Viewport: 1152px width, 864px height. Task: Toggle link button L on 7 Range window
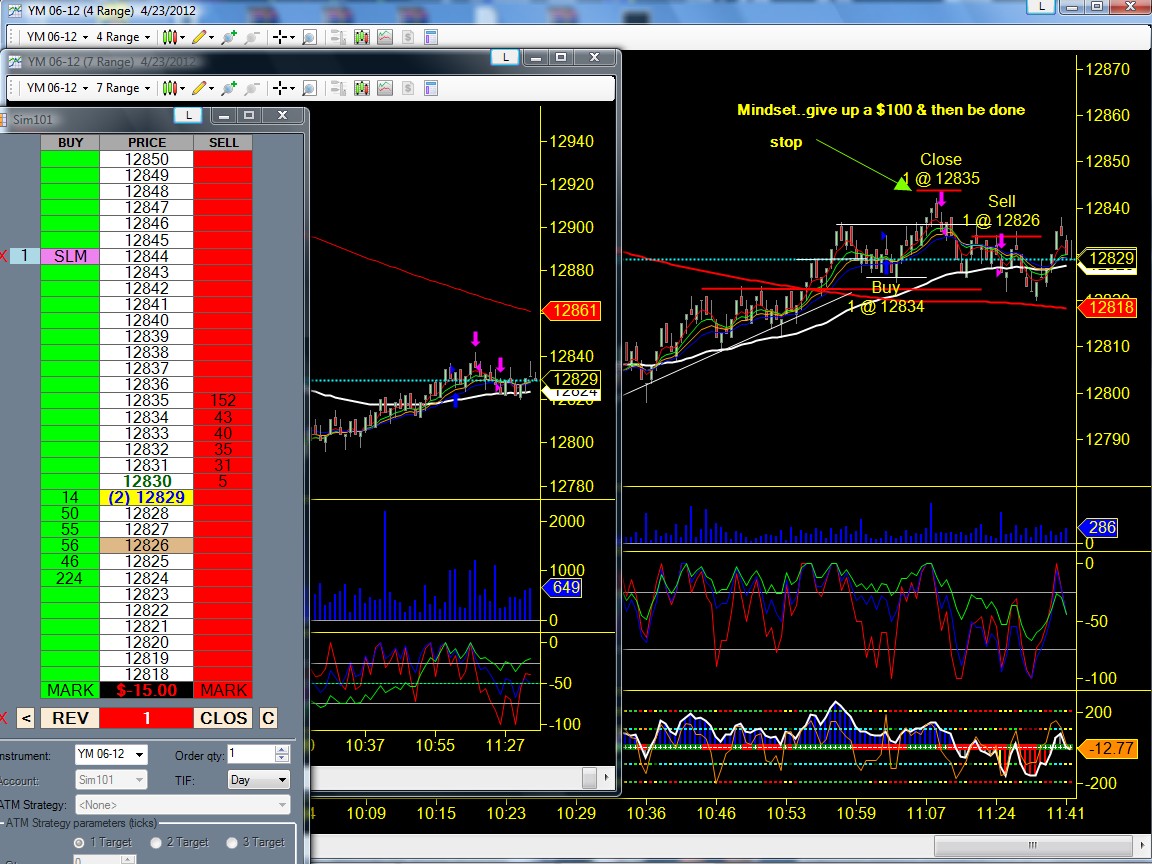(505, 57)
